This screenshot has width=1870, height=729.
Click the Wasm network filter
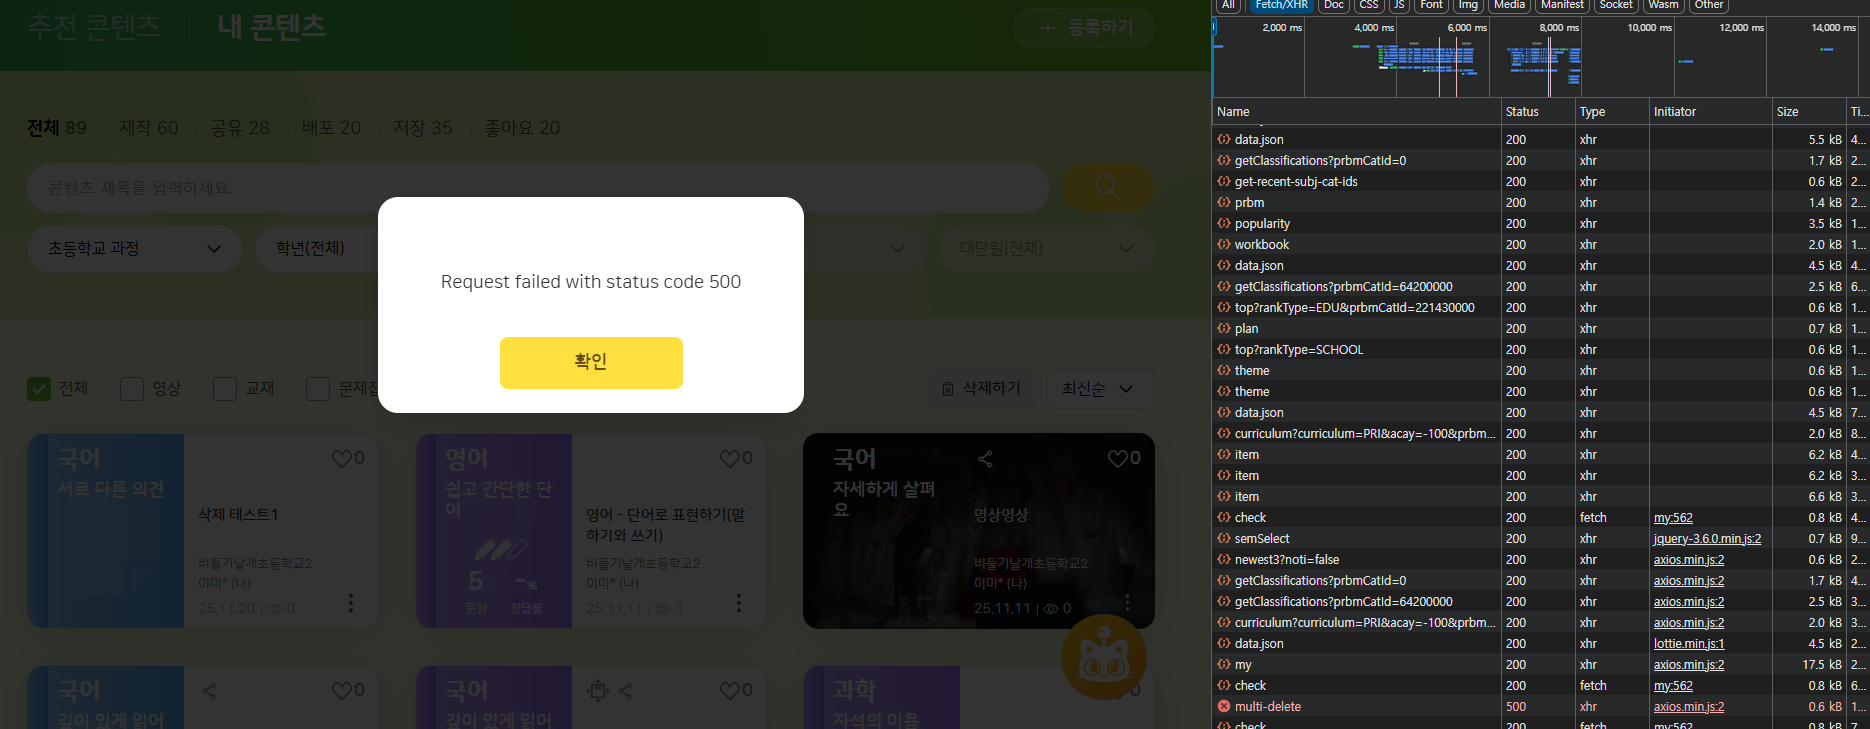tap(1664, 5)
